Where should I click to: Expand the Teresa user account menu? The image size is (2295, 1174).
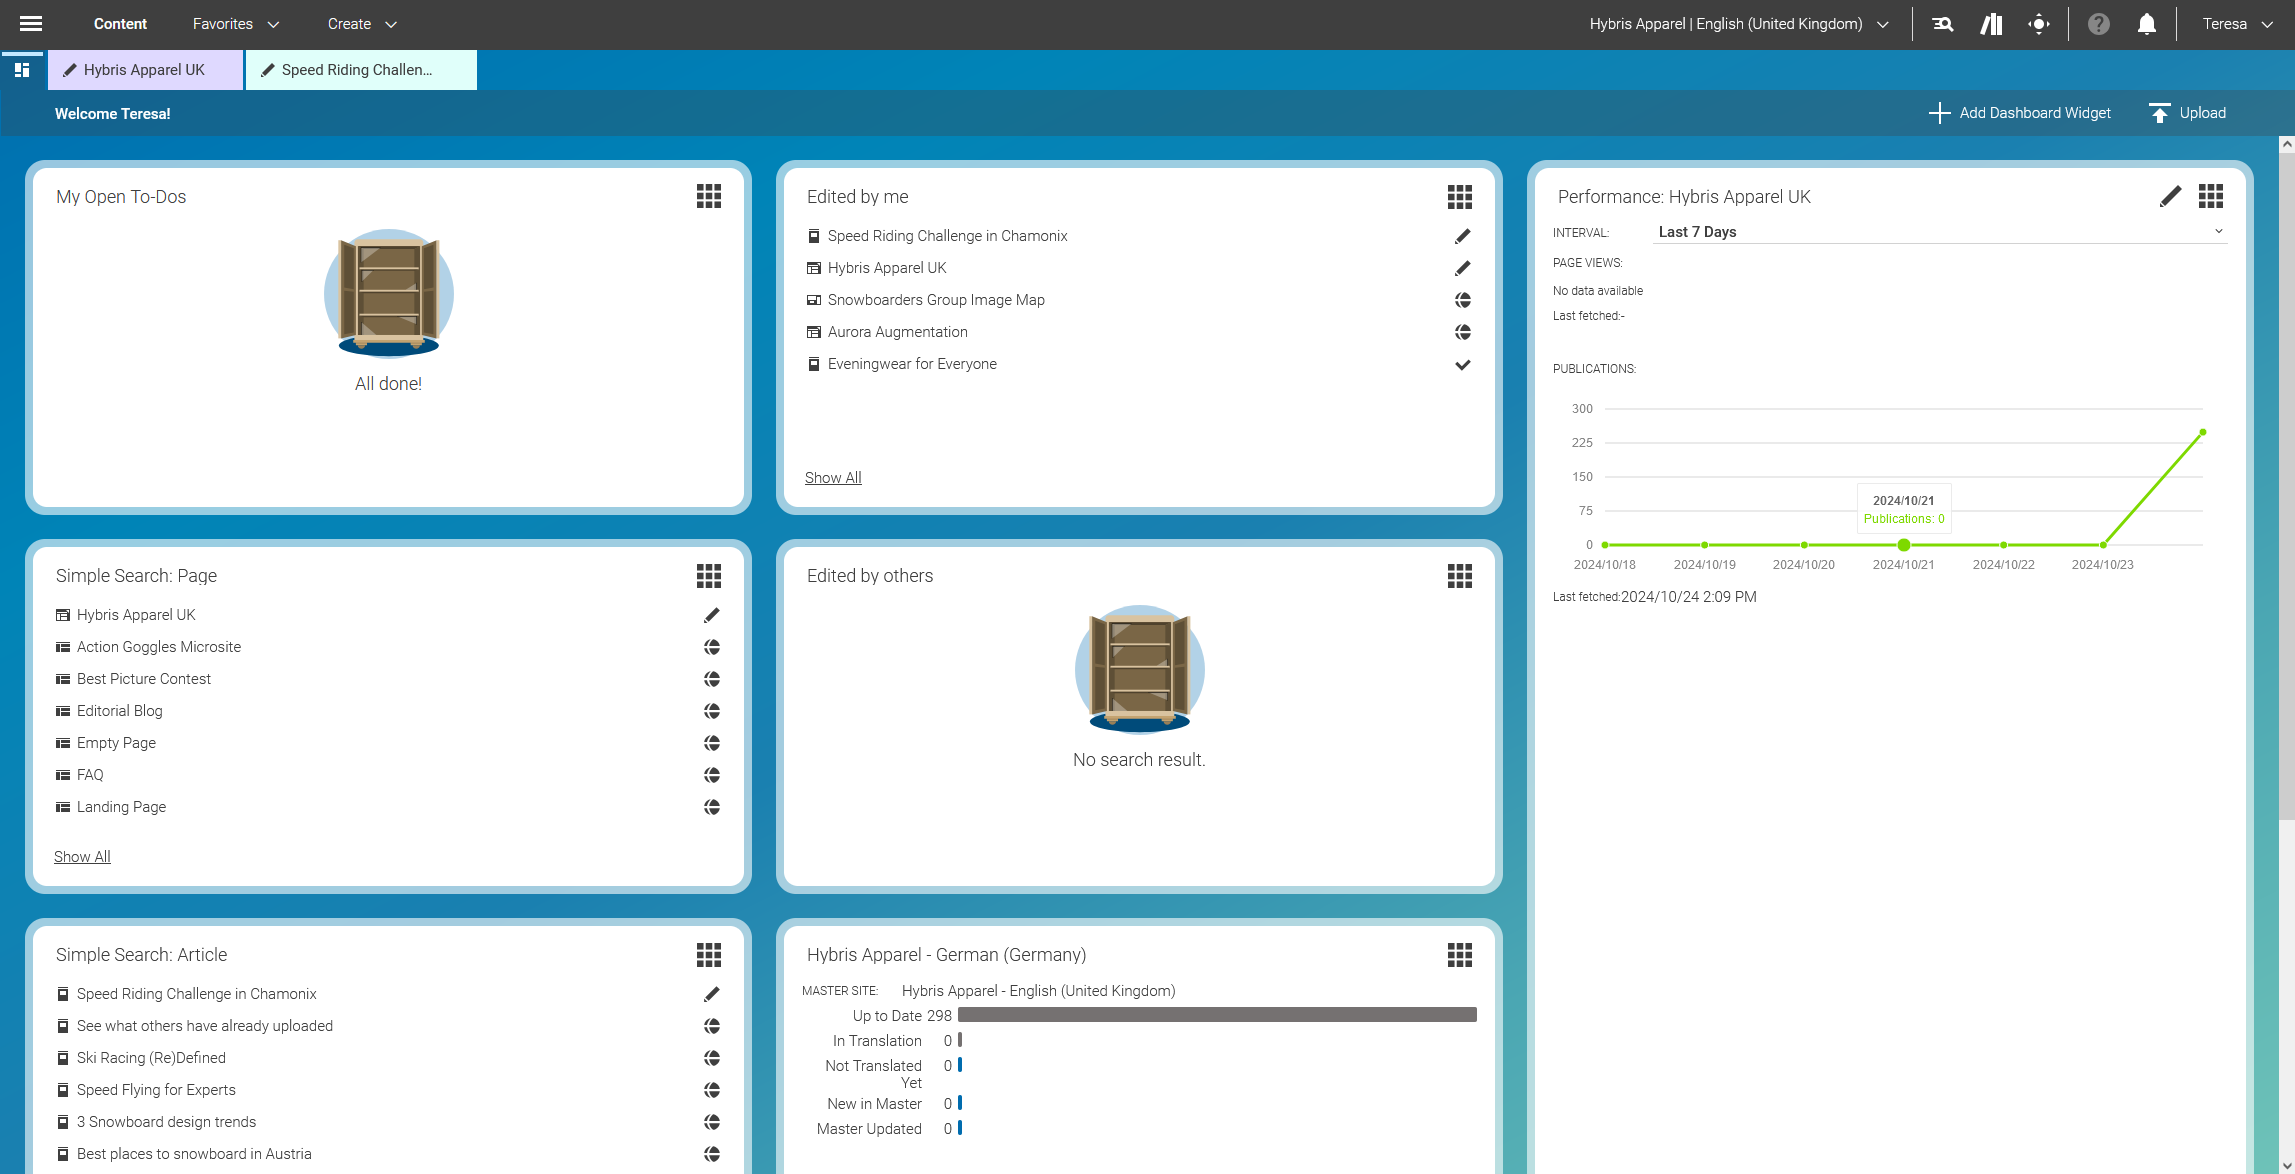tap(2235, 23)
